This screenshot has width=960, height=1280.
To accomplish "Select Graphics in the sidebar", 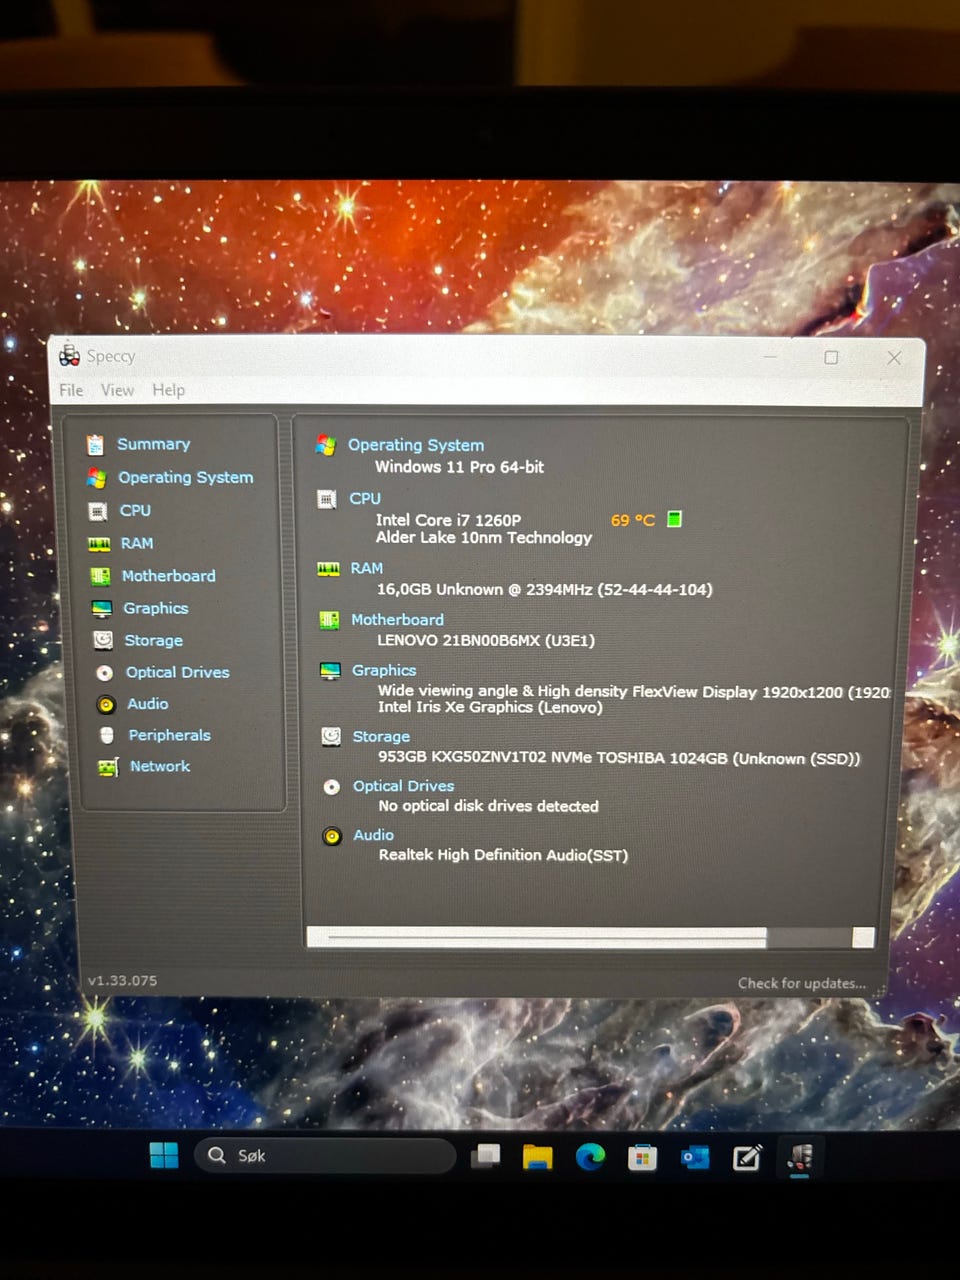I will tap(155, 608).
